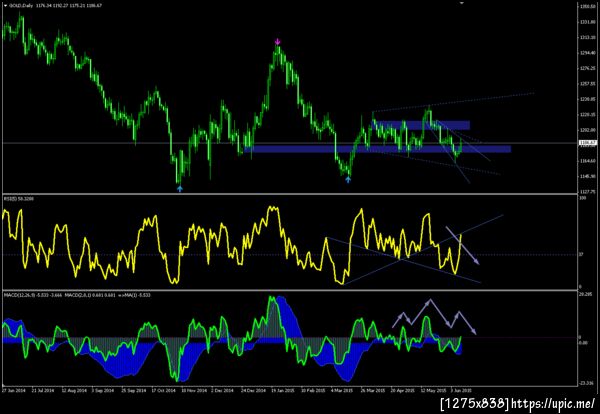This screenshot has width=600, height=414.
Task: Click the 1127.75 price axis label
Action: [589, 192]
